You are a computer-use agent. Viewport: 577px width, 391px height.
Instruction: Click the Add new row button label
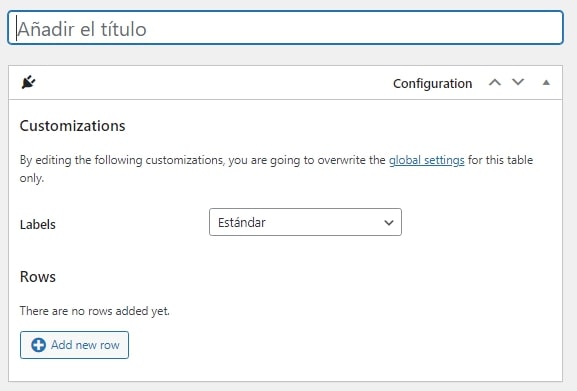[x=85, y=345]
